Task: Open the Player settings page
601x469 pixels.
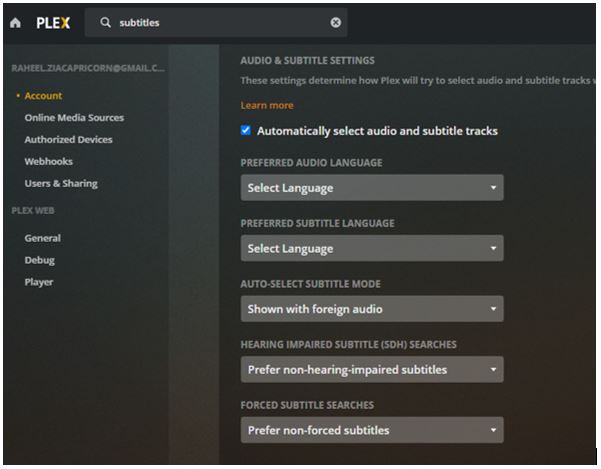Action: pos(39,282)
